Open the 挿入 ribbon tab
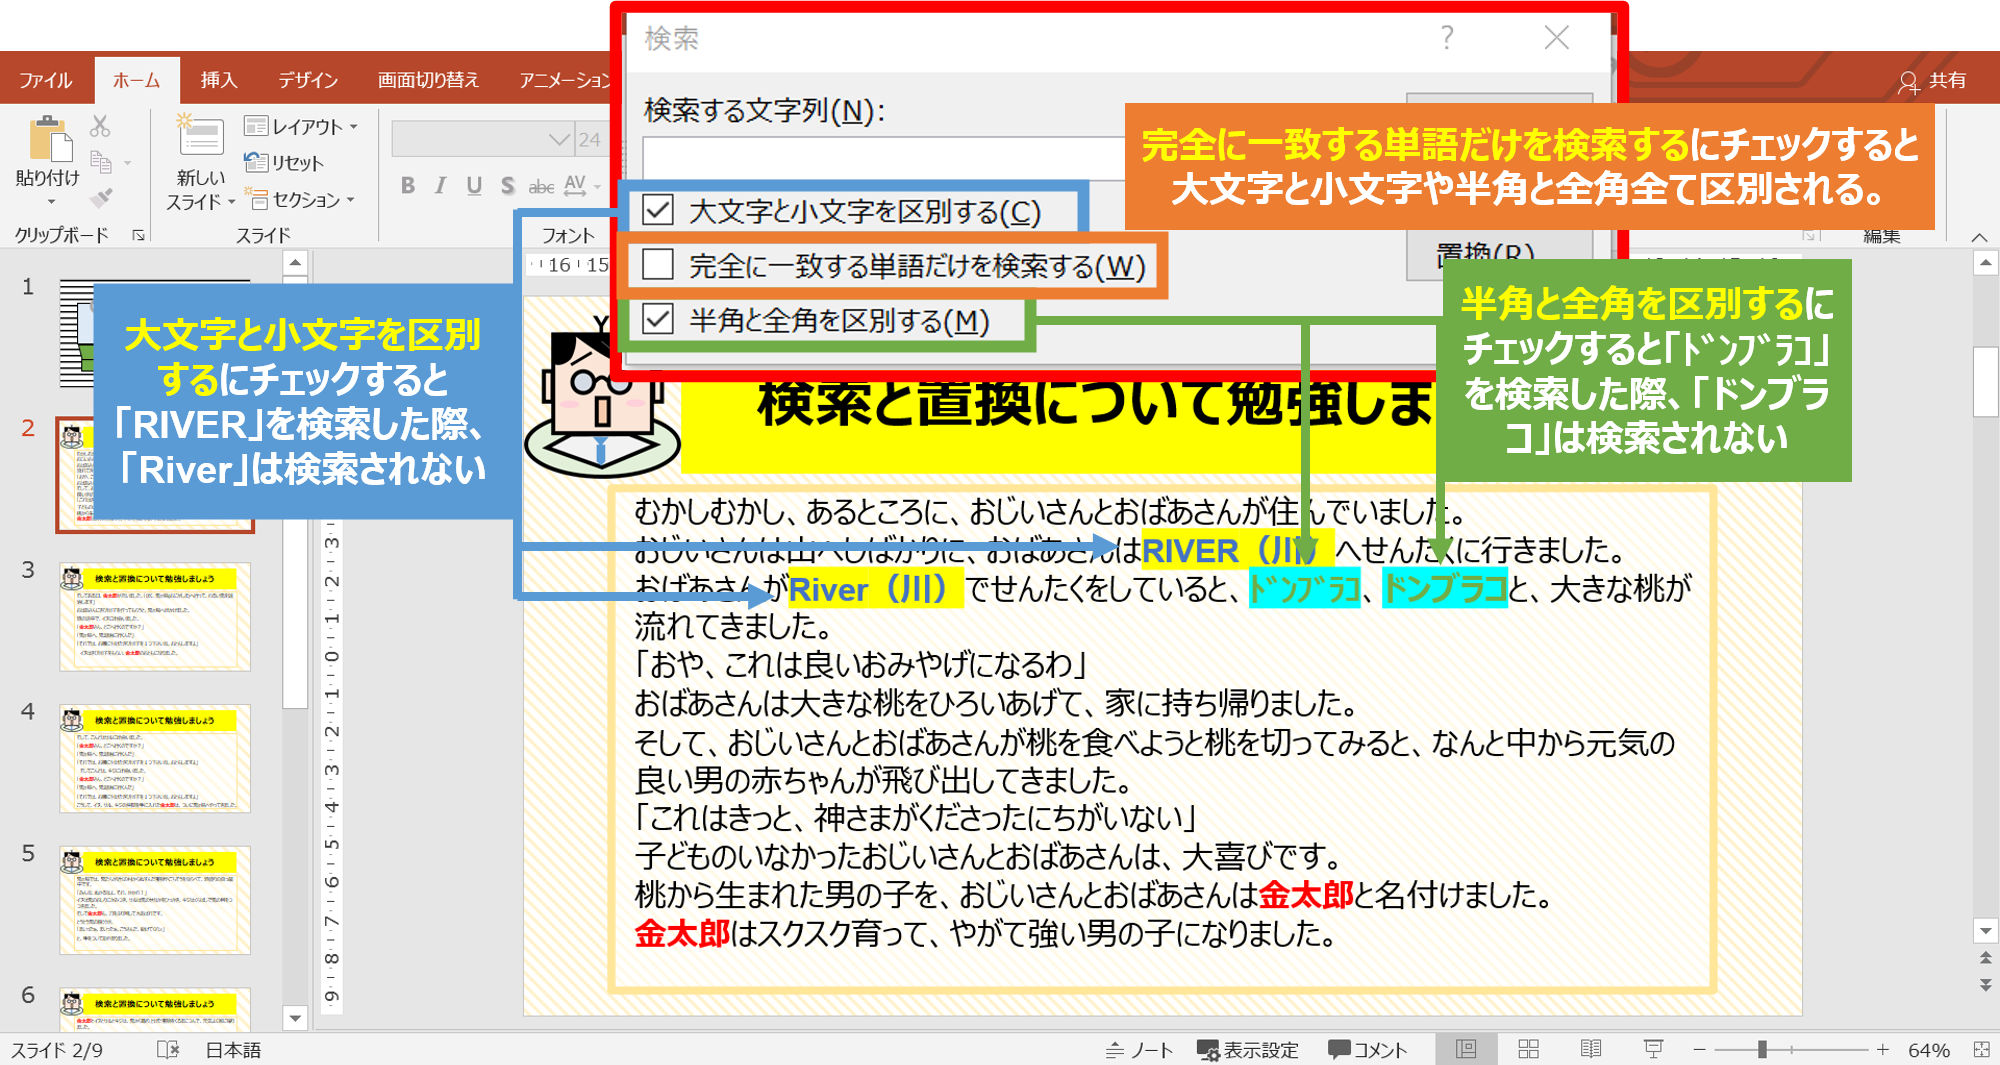Screen dimensions: 2000x1065 [x=218, y=80]
